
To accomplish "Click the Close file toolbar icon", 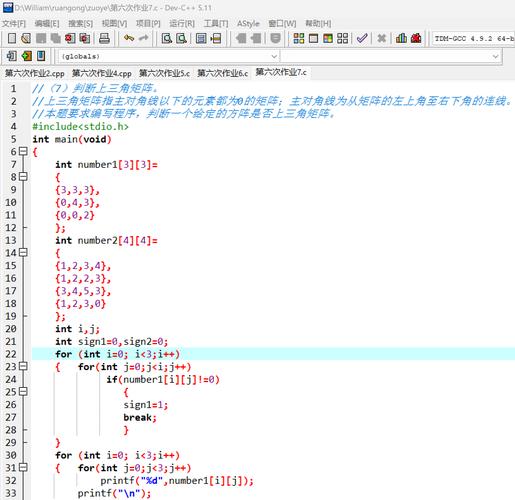I will 70,38.
